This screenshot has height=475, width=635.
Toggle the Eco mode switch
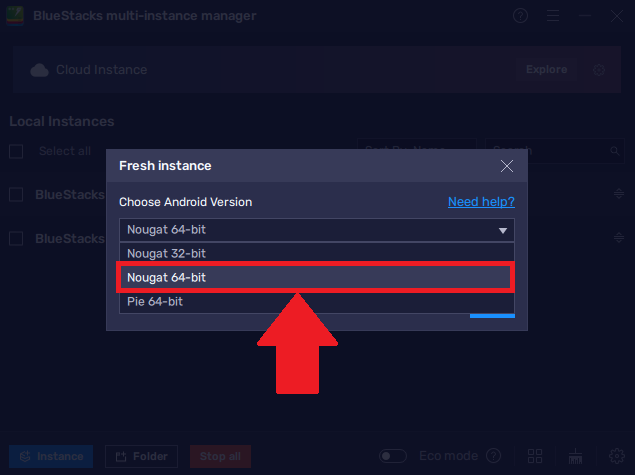click(393, 456)
